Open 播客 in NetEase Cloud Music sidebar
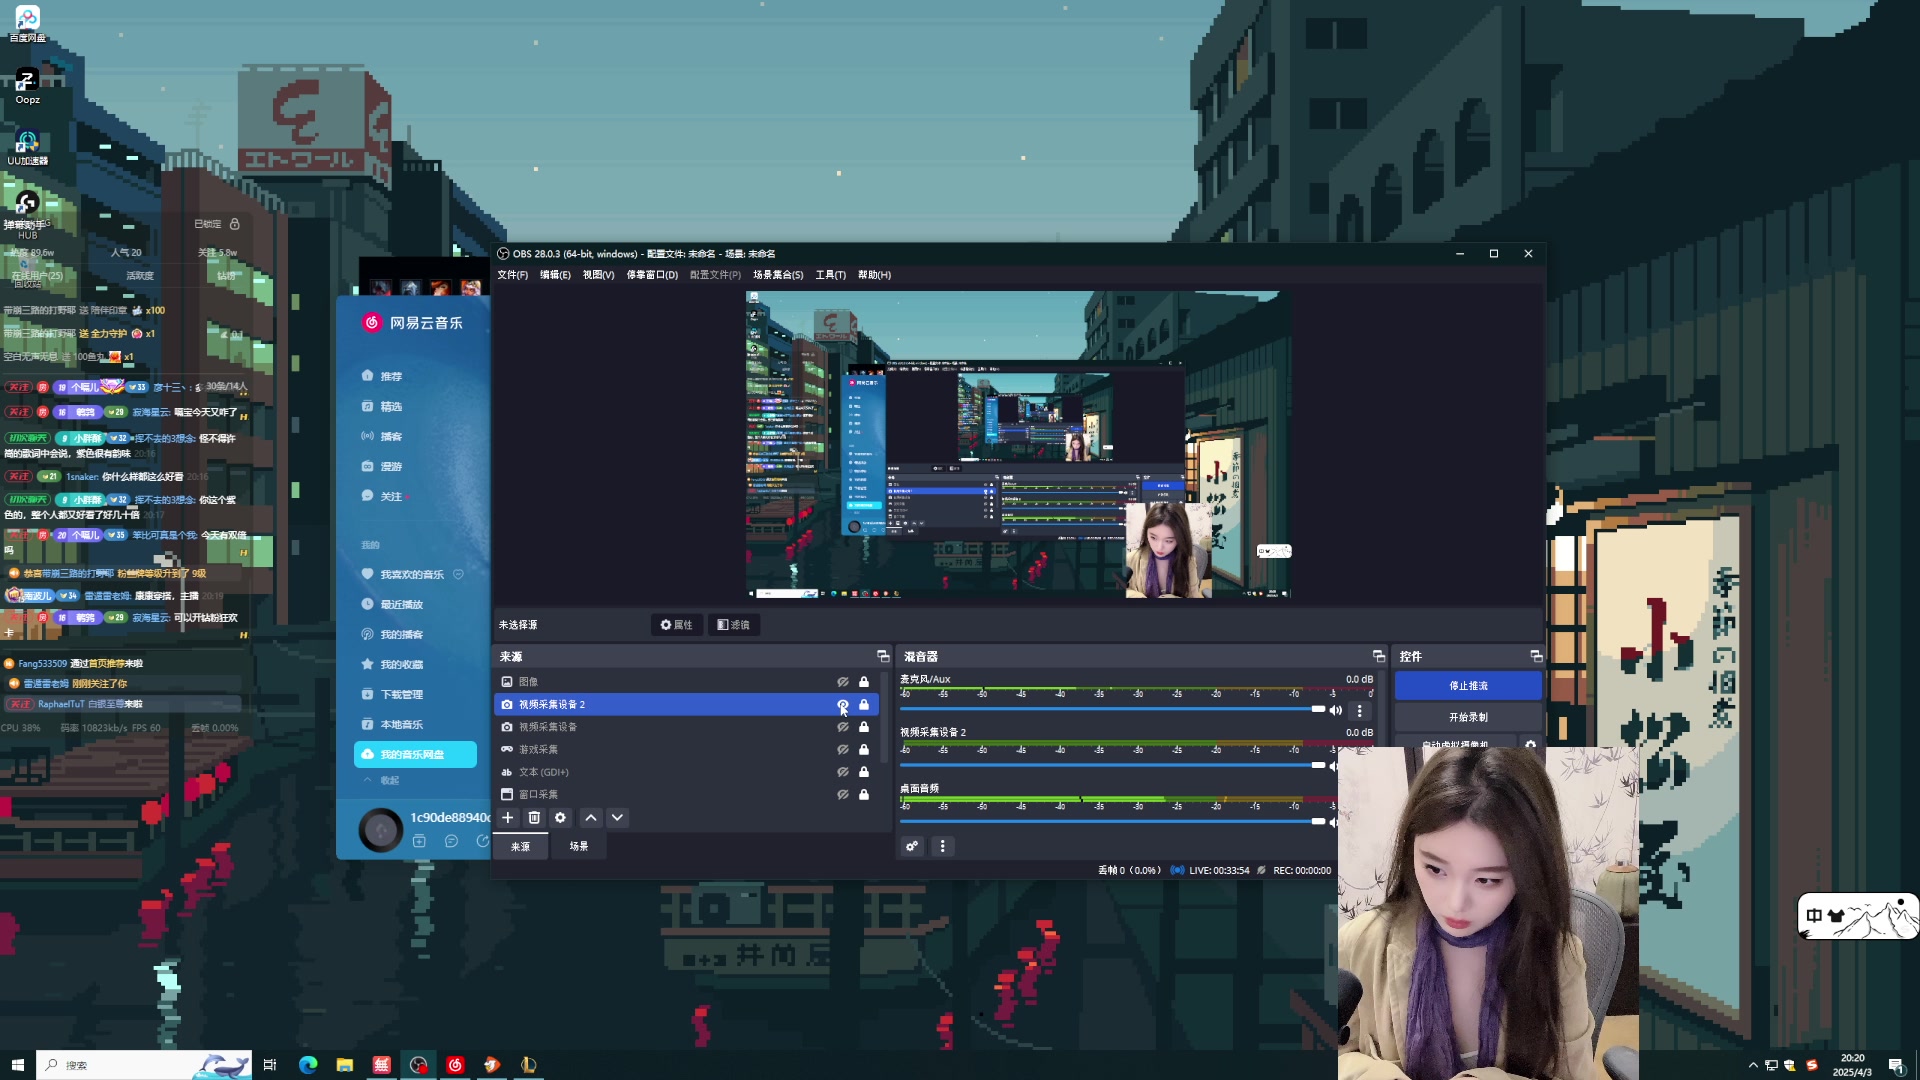This screenshot has width=1920, height=1080. coord(391,437)
